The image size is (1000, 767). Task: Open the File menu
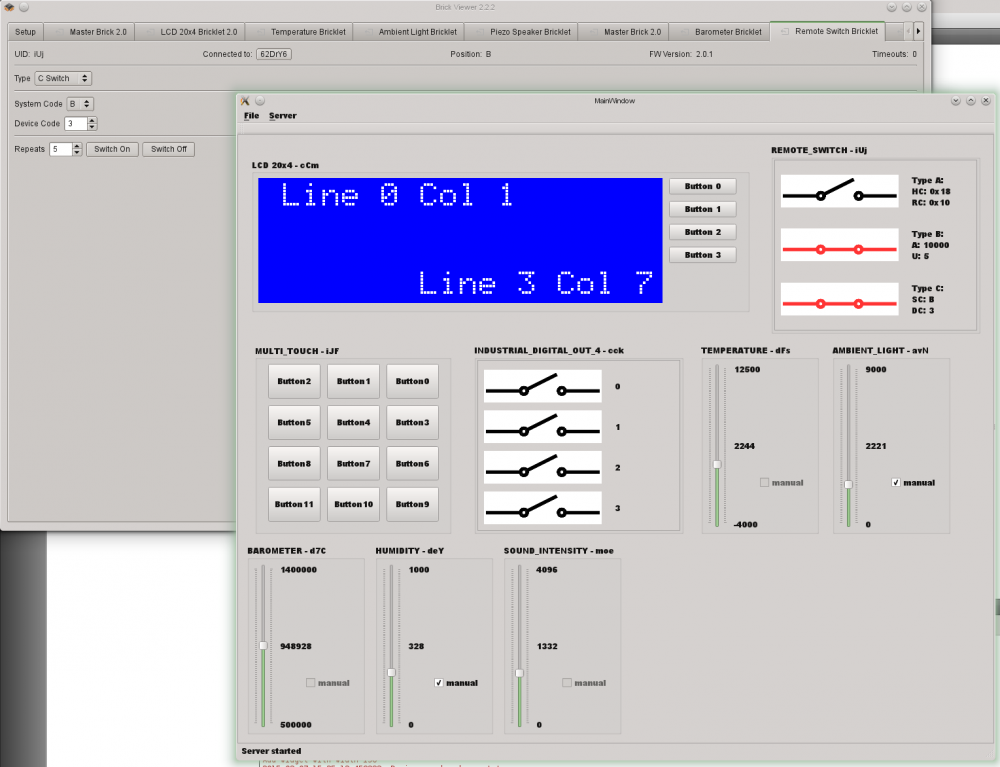[x=251, y=116]
